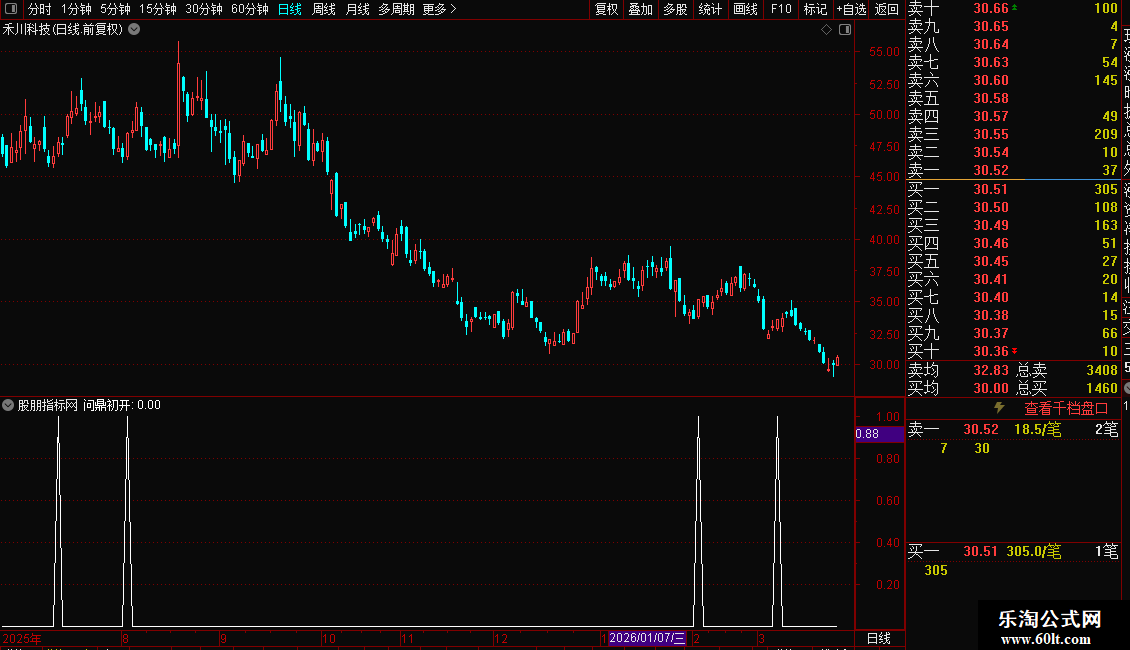Open F10 company info
This screenshot has height=650, width=1130.
coord(781,9)
